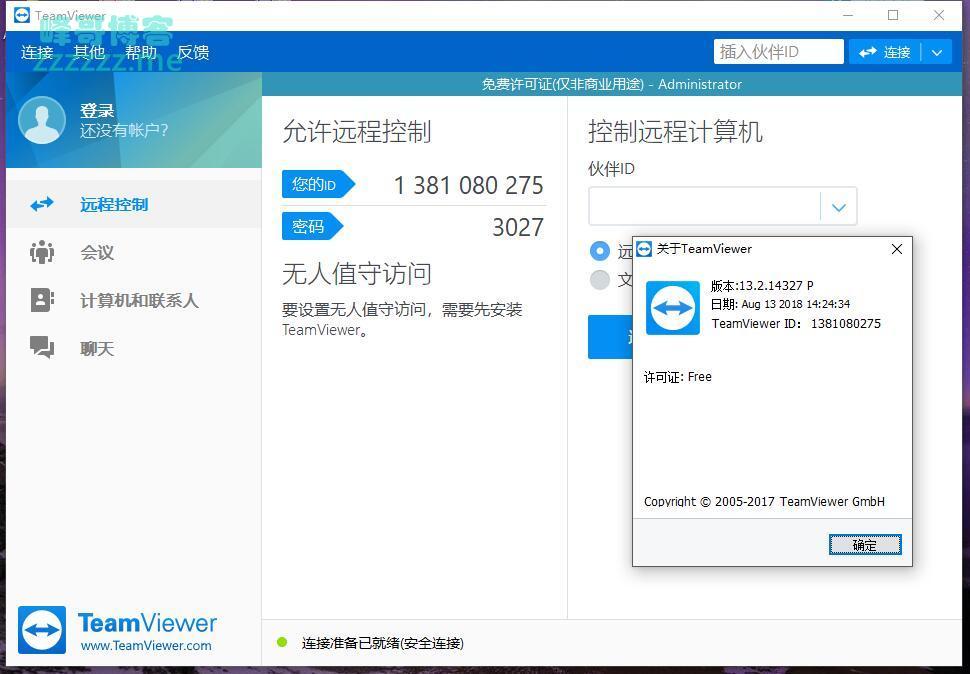Click the TeamViewer logo in About dialog

[x=672, y=308]
